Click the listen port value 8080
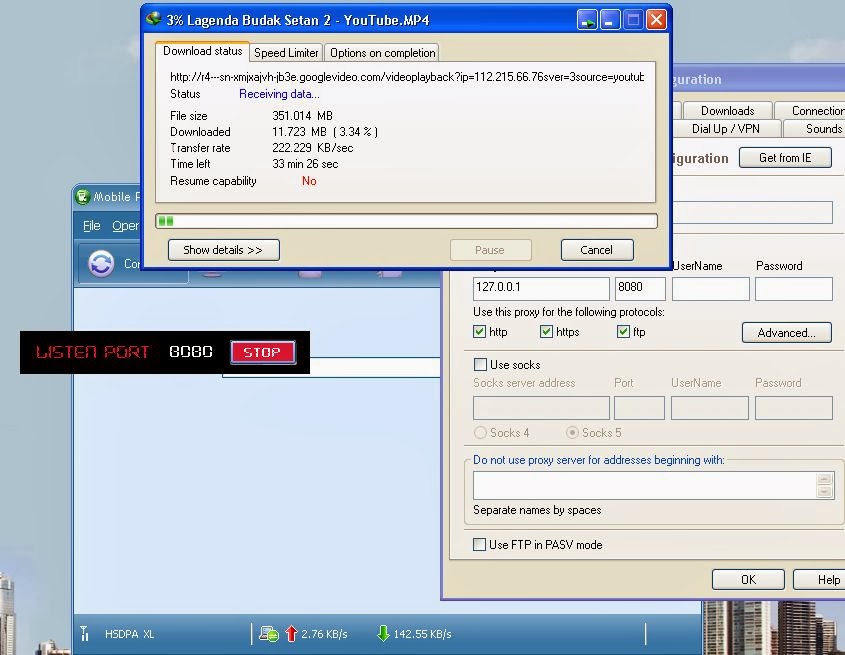Viewport: 845px width, 655px height. 191,351
